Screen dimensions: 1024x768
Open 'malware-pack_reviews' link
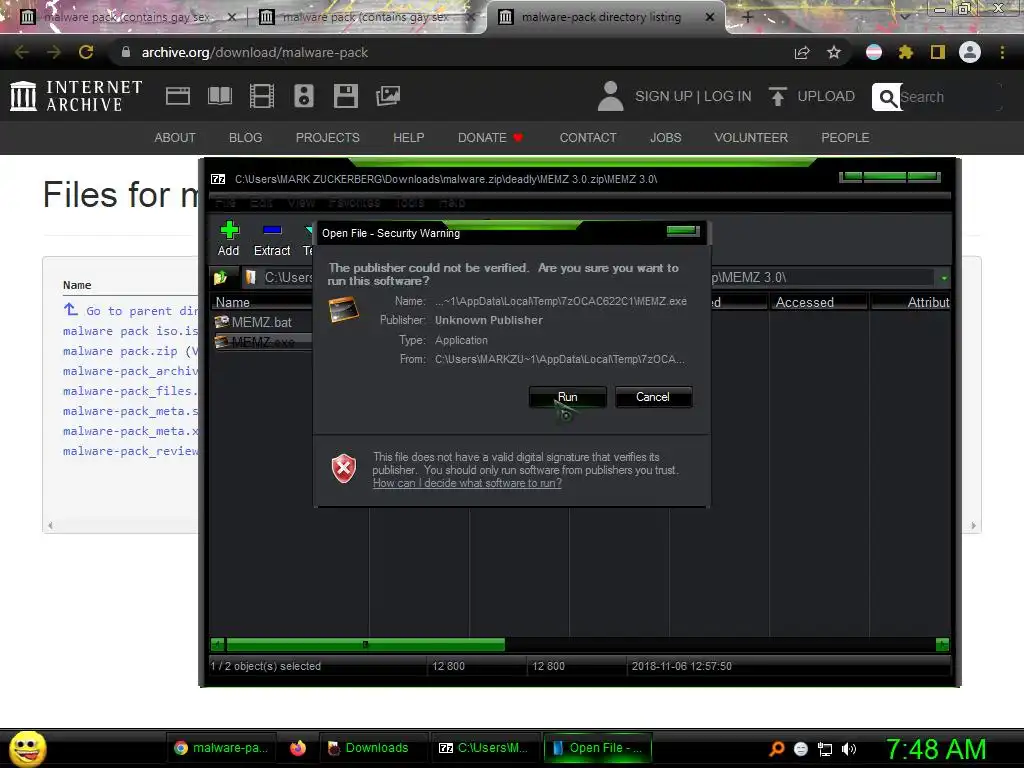131,451
